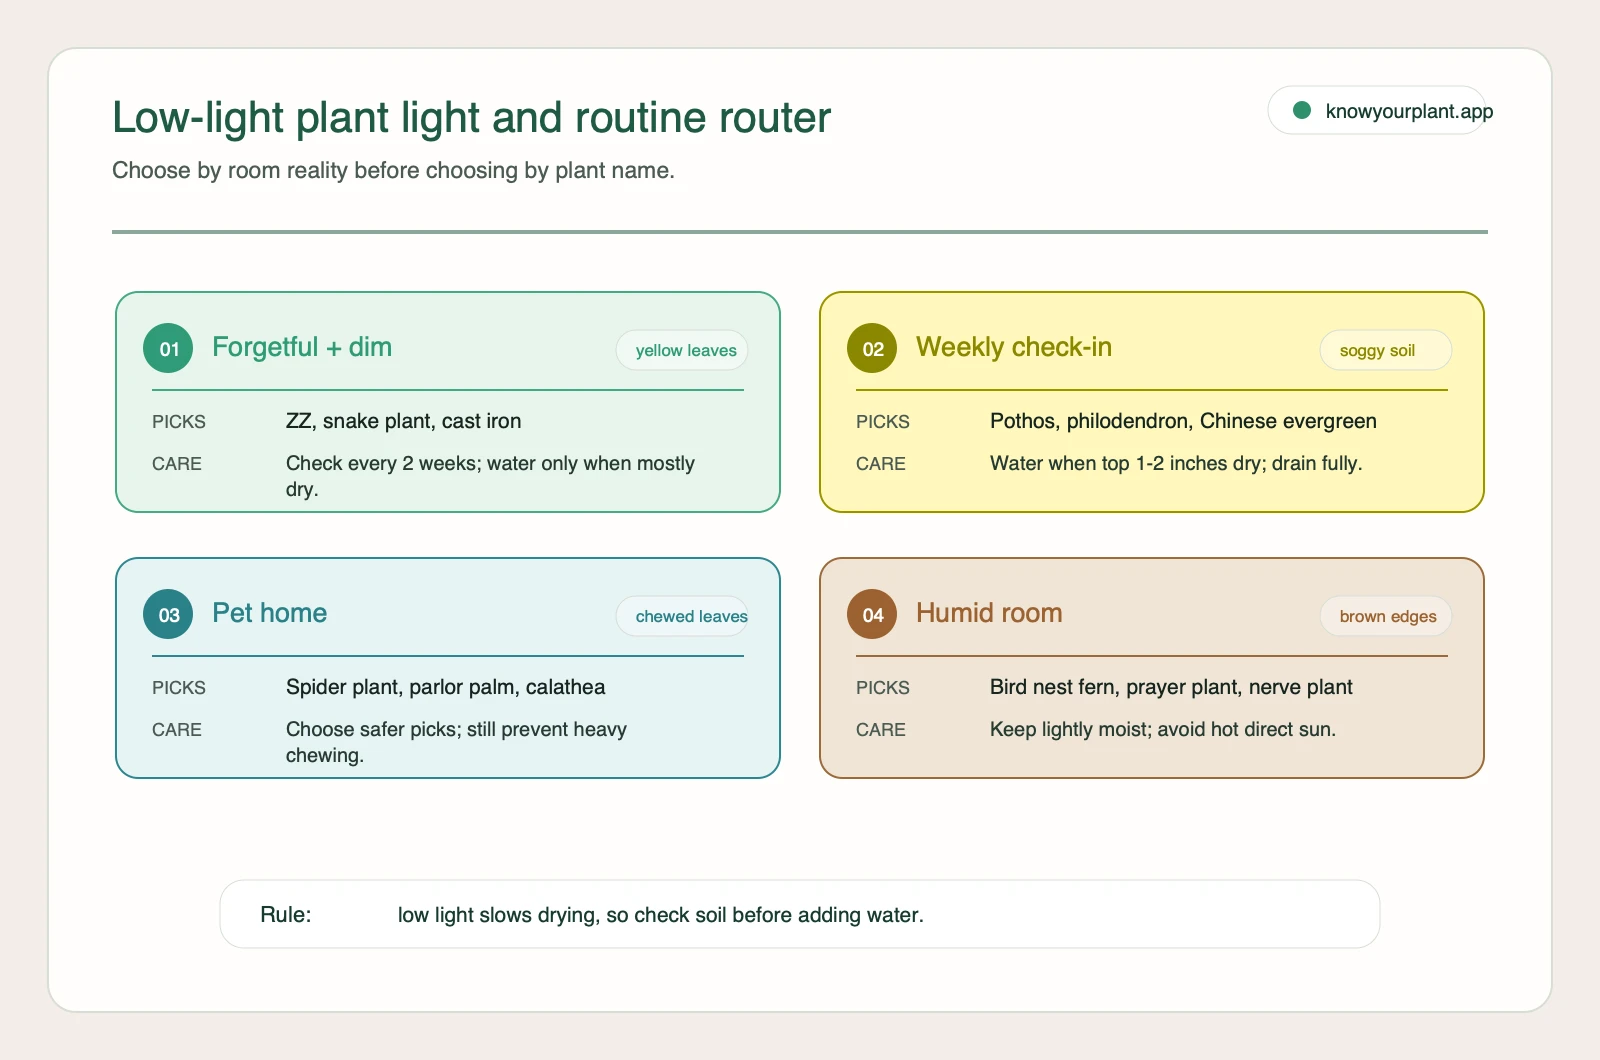
Task: Click the text ZZ, snake plant, cast iron
Action: [403, 421]
